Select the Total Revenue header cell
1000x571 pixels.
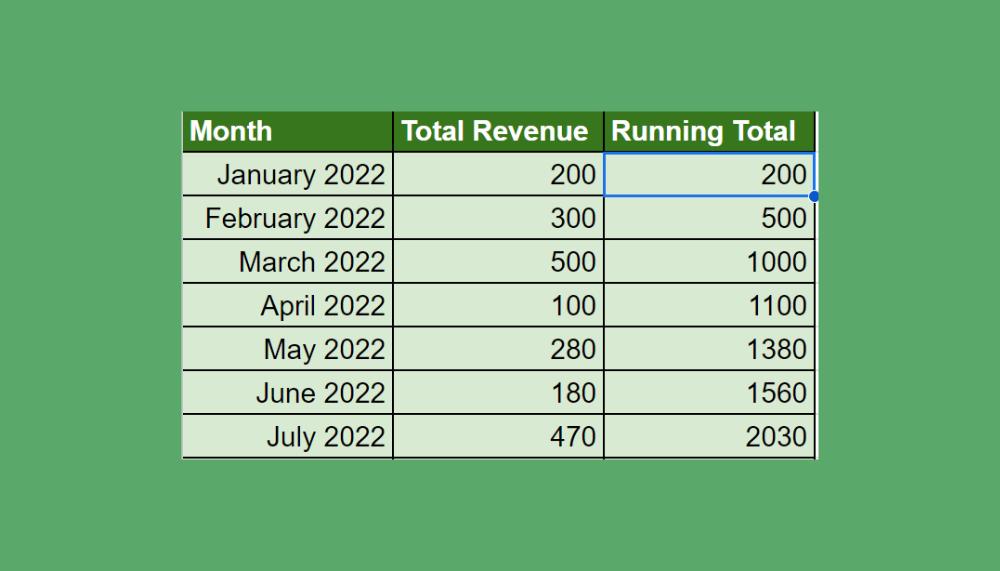tap(498, 131)
